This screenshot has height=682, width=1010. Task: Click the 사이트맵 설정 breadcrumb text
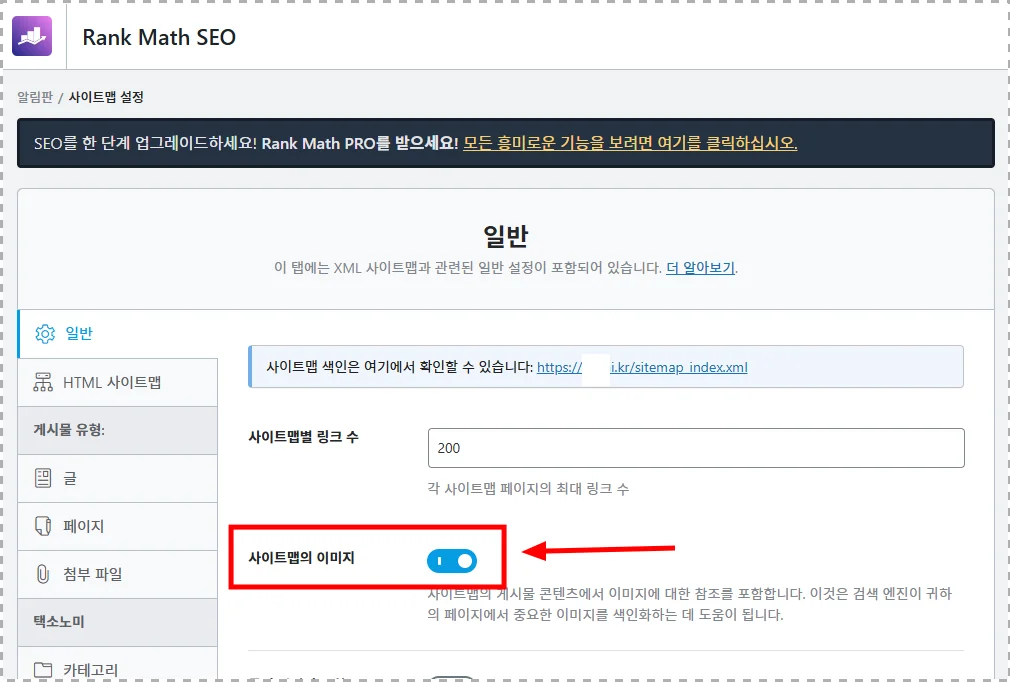106,97
